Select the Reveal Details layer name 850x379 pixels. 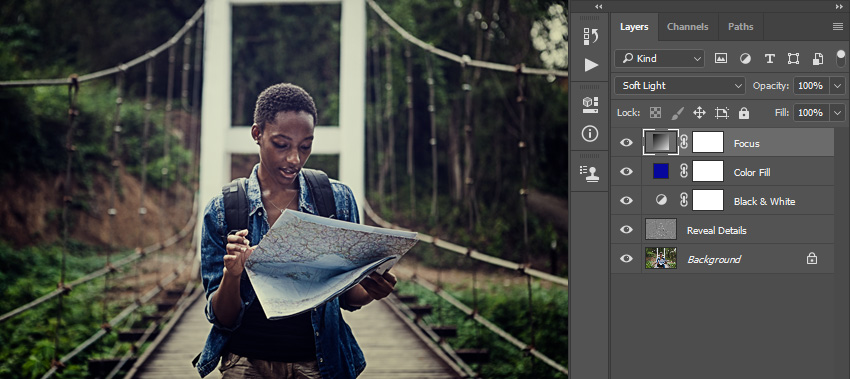click(x=717, y=230)
